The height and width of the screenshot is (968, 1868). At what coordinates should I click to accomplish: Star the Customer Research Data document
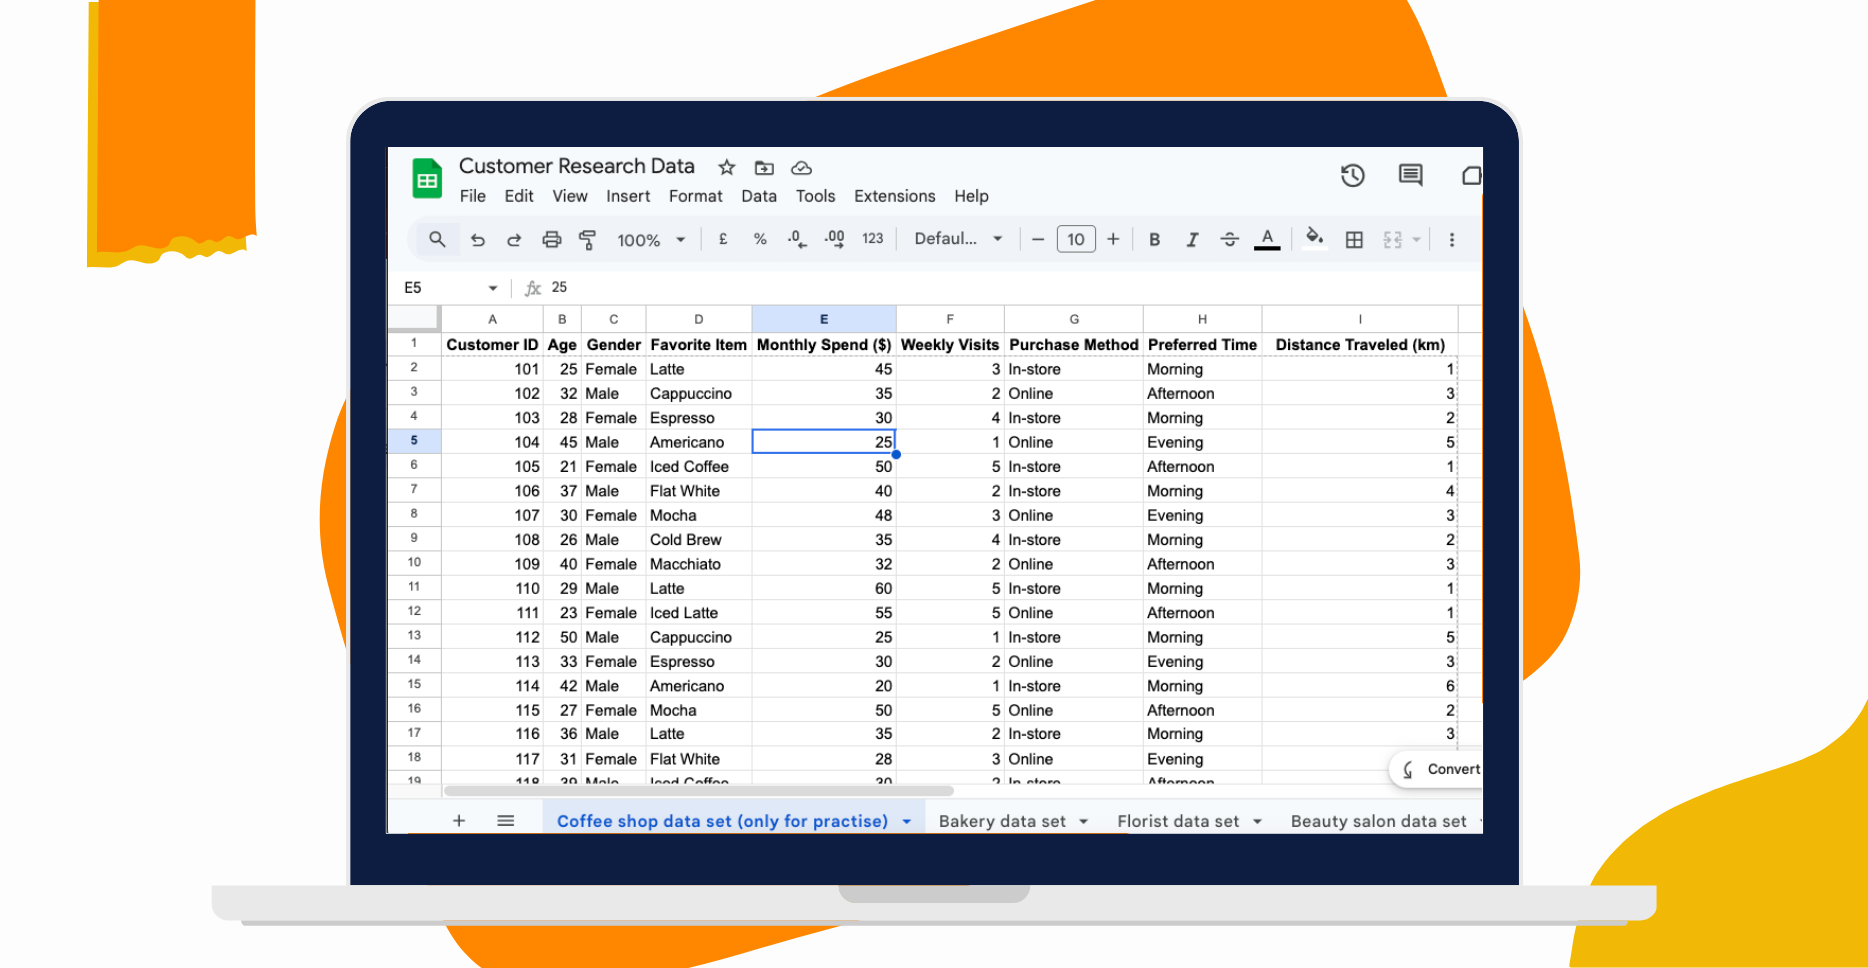pyautogui.click(x=727, y=168)
